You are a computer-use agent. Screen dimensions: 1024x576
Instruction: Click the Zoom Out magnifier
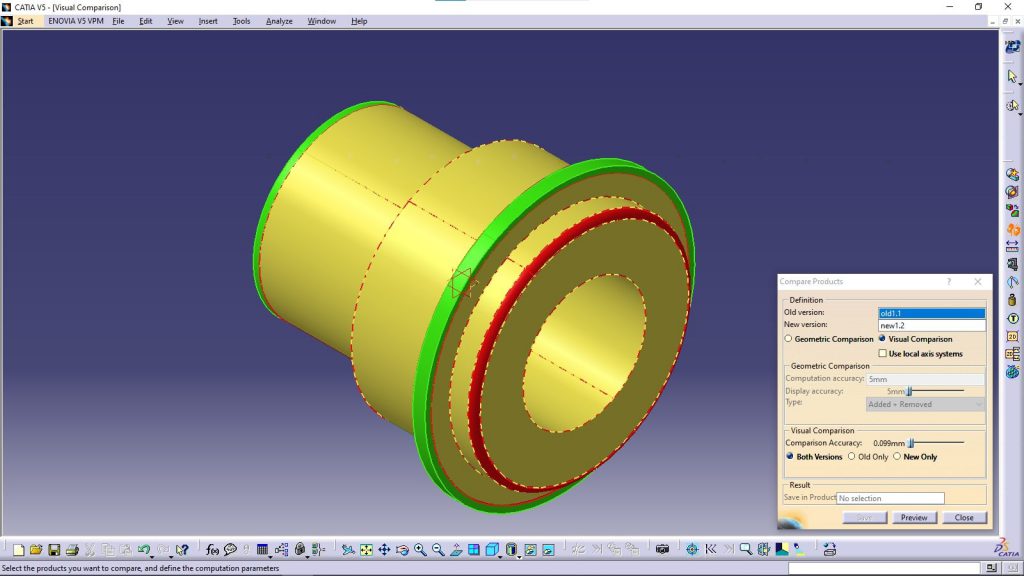(x=438, y=550)
